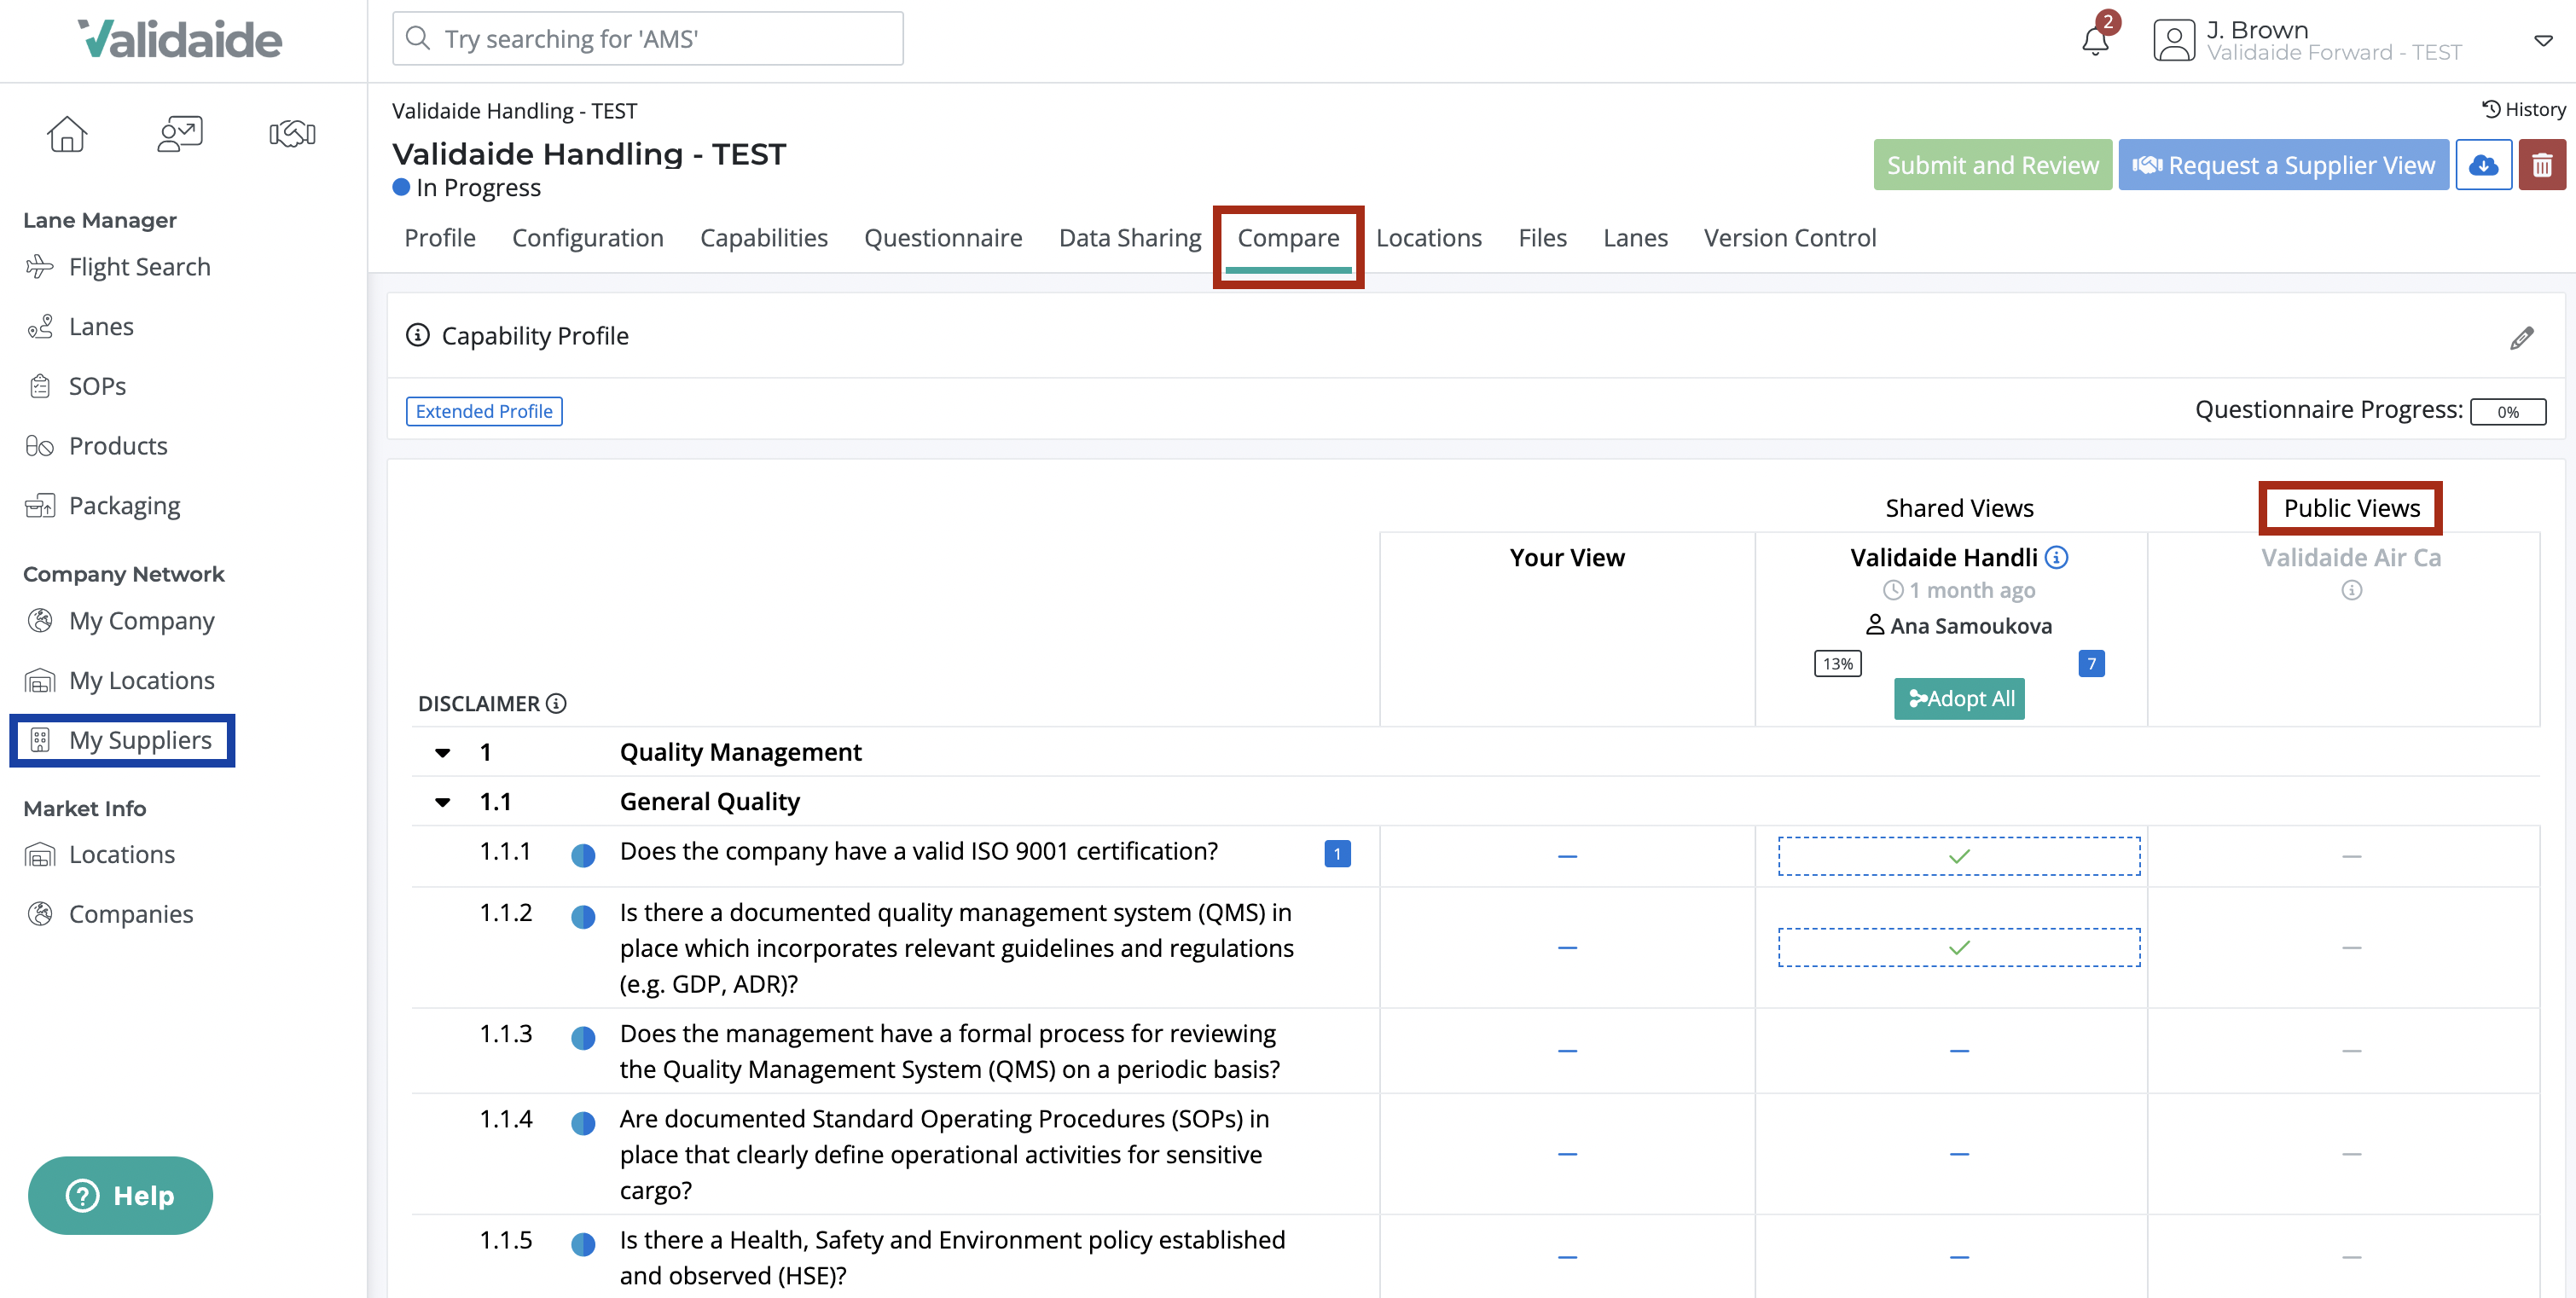This screenshot has height=1298, width=2576.
Task: Click the blue circle icon for question 1.1.1
Action: 583,855
